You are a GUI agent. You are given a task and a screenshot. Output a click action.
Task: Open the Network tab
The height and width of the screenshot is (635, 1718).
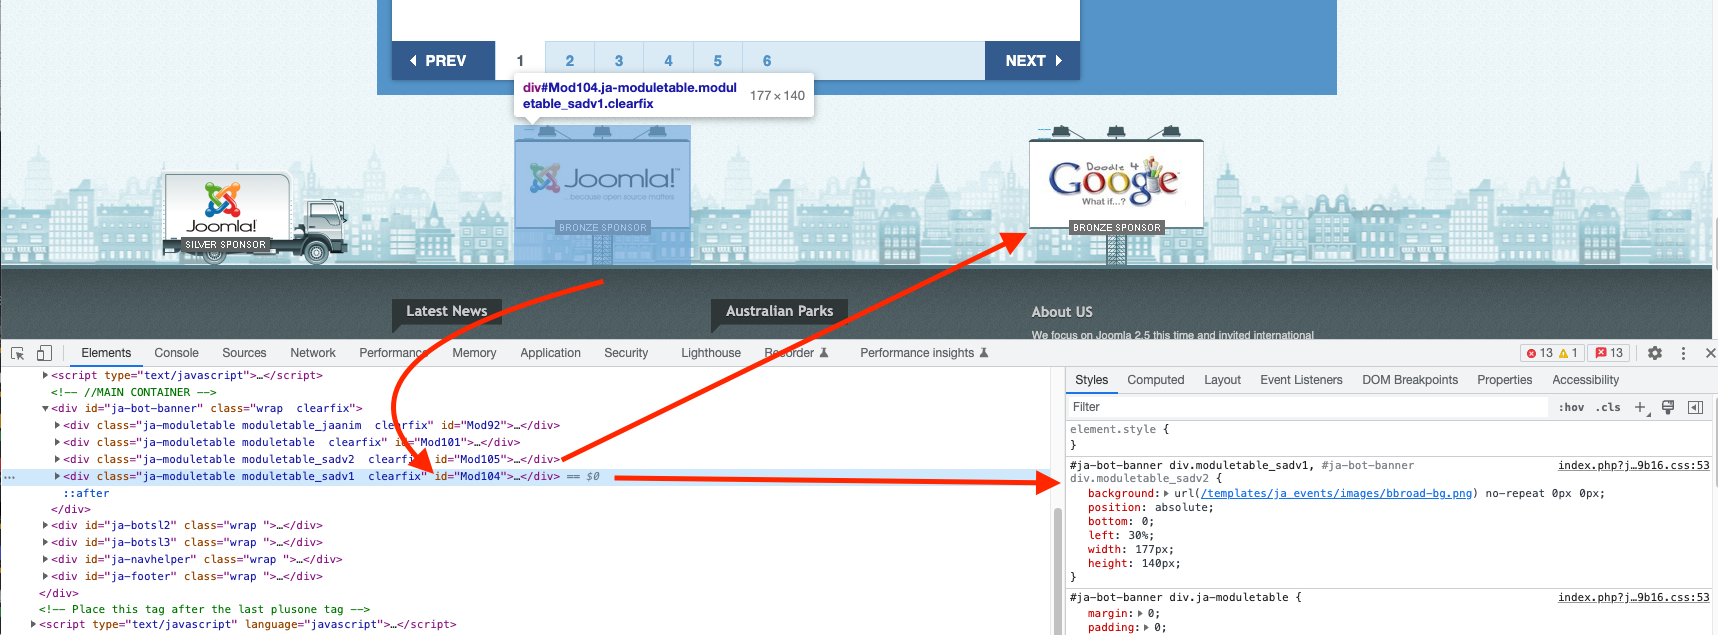(x=313, y=353)
